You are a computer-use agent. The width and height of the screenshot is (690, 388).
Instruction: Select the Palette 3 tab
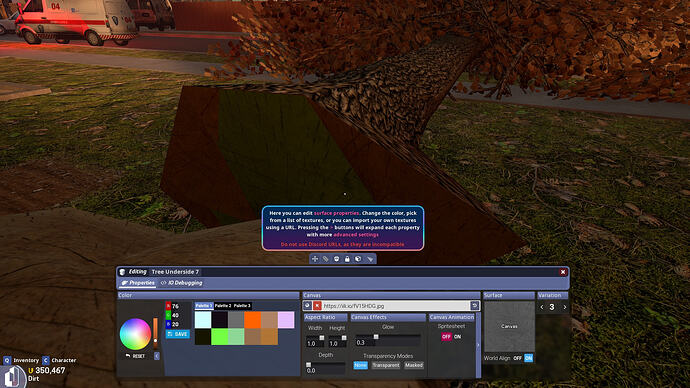coord(242,306)
